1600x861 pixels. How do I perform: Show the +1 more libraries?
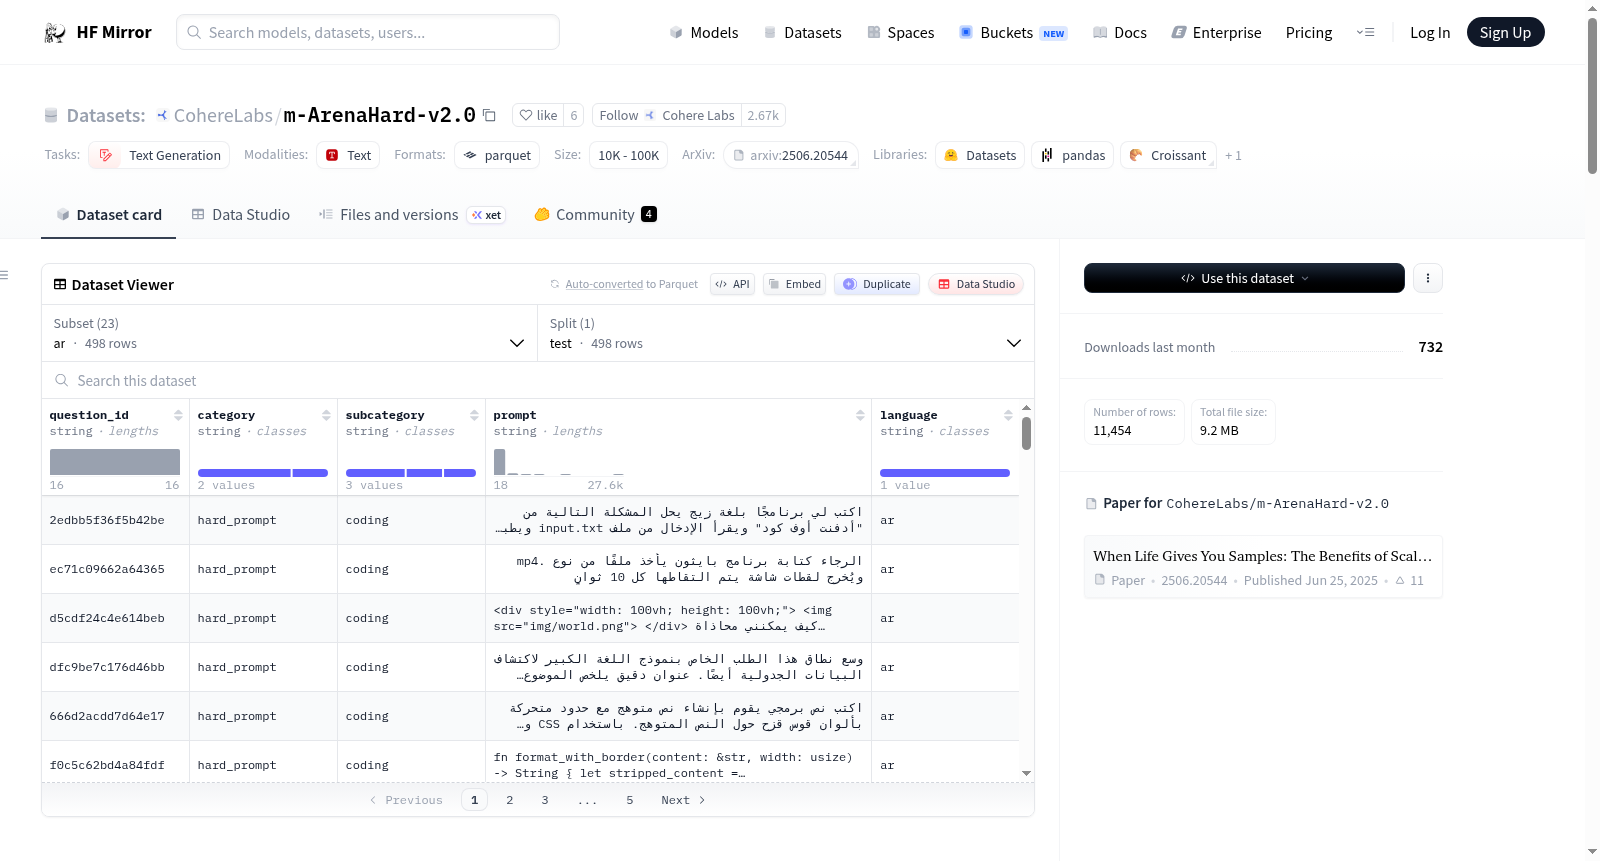(1233, 155)
